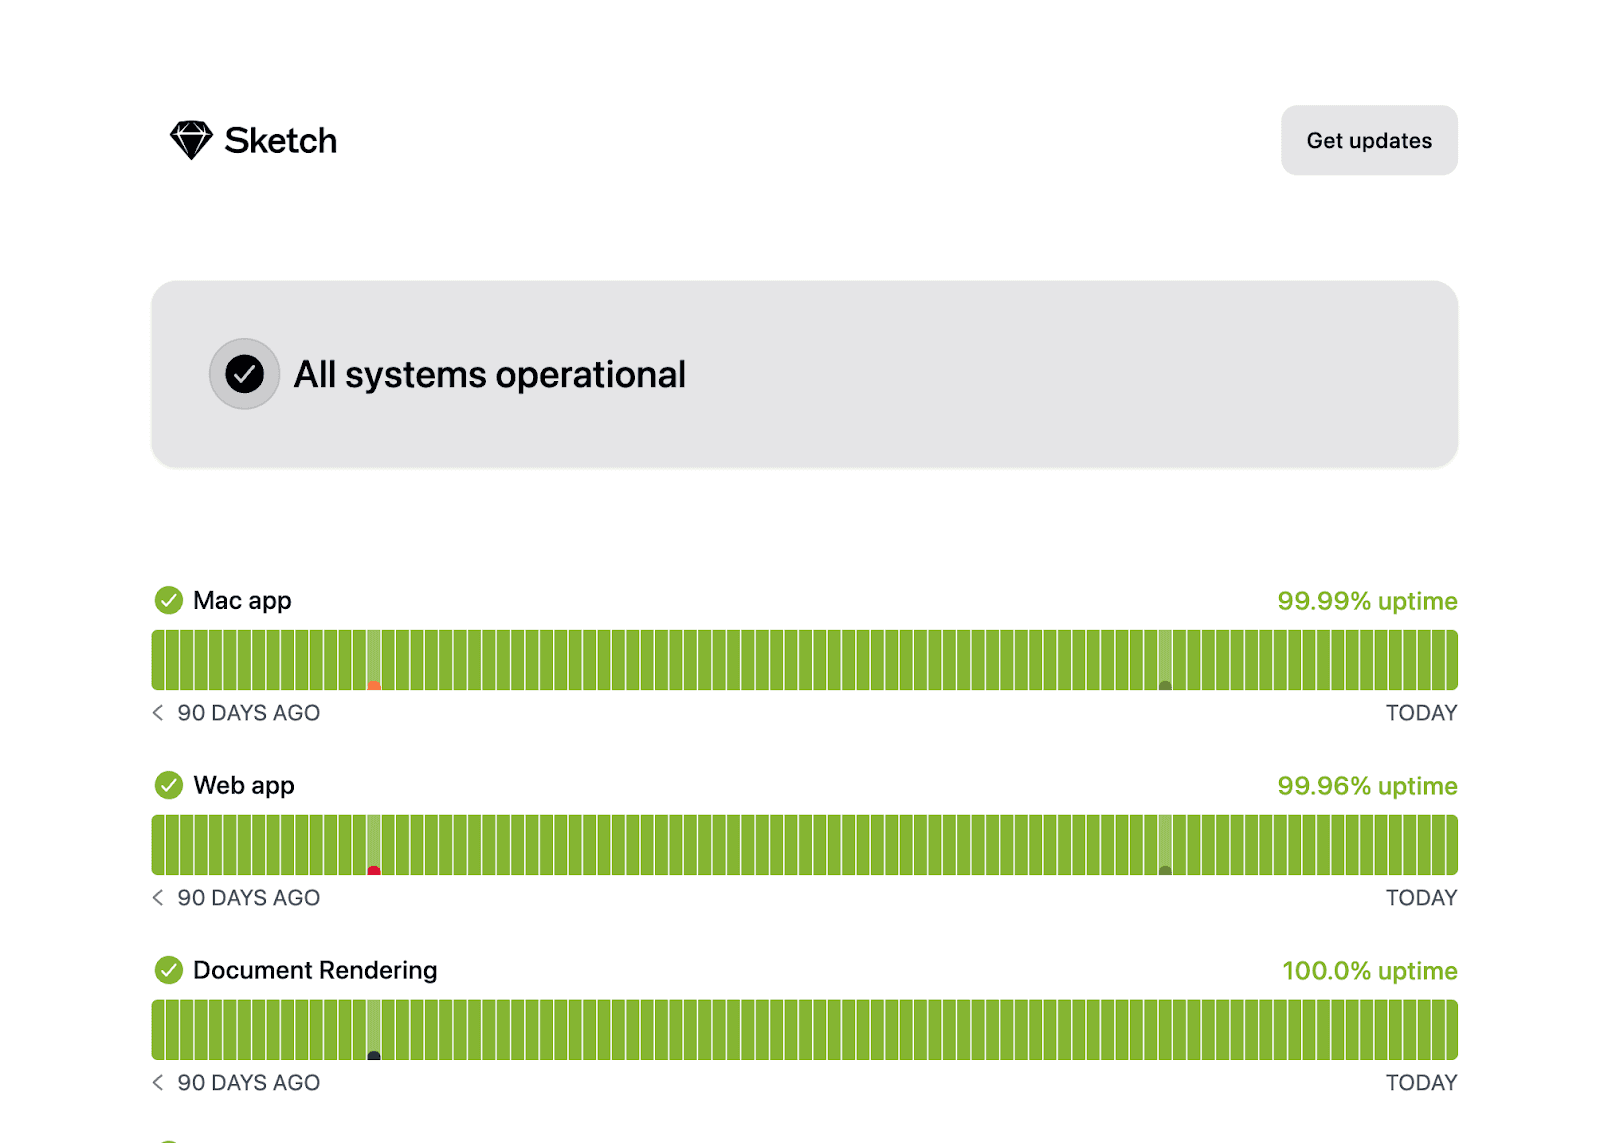Viewport: 1600px width, 1143px height.
Task: Click the dark marker on Document Rendering bar
Action: [374, 1056]
